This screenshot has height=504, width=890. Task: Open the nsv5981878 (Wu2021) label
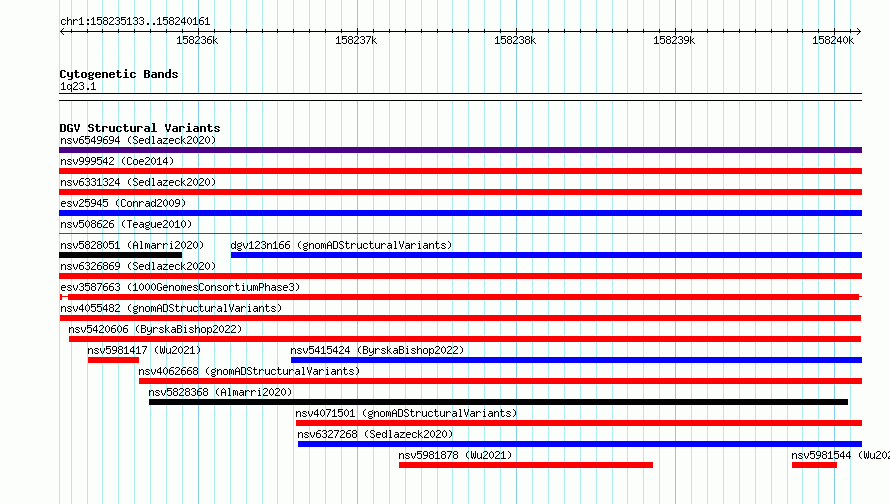click(455, 455)
